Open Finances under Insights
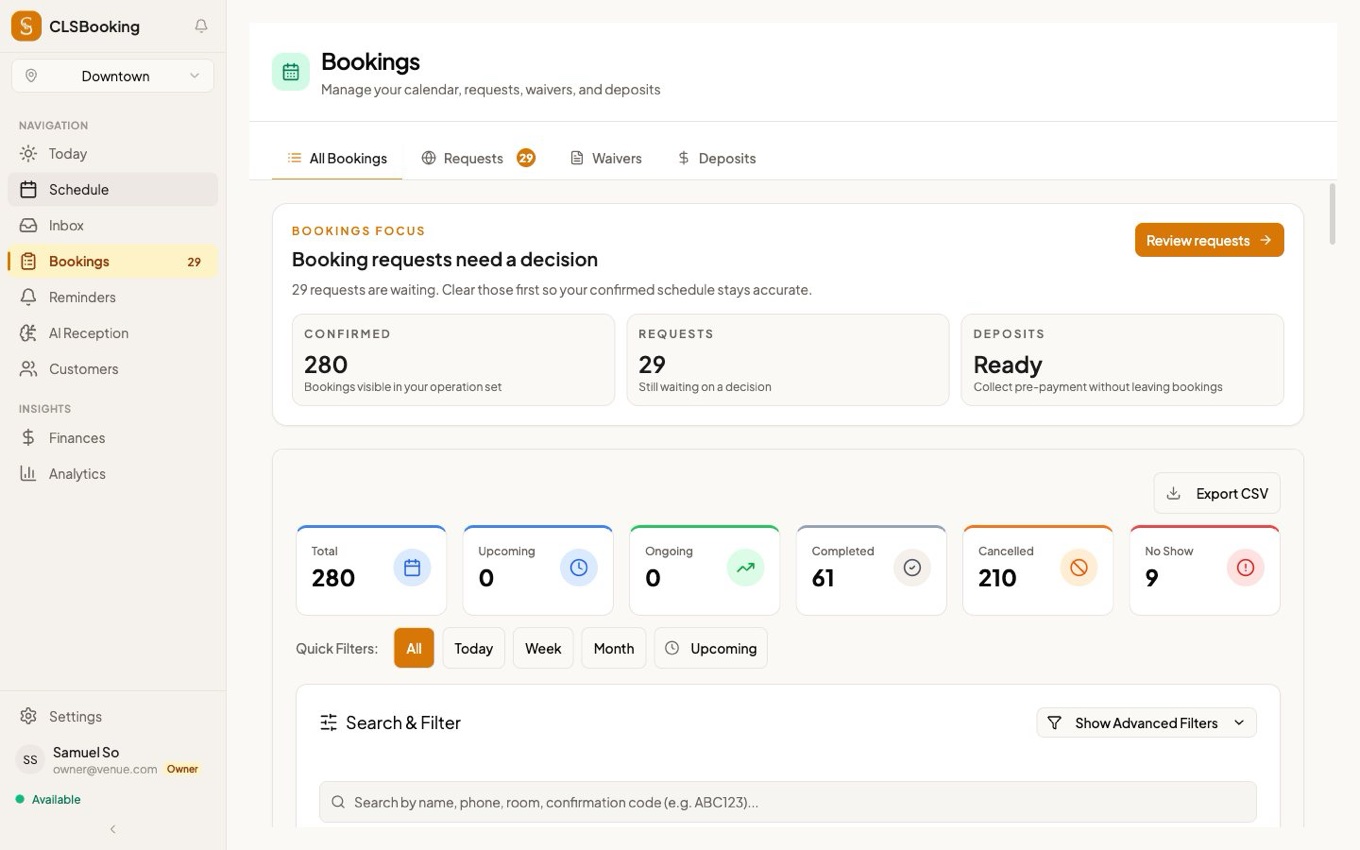 (112, 438)
